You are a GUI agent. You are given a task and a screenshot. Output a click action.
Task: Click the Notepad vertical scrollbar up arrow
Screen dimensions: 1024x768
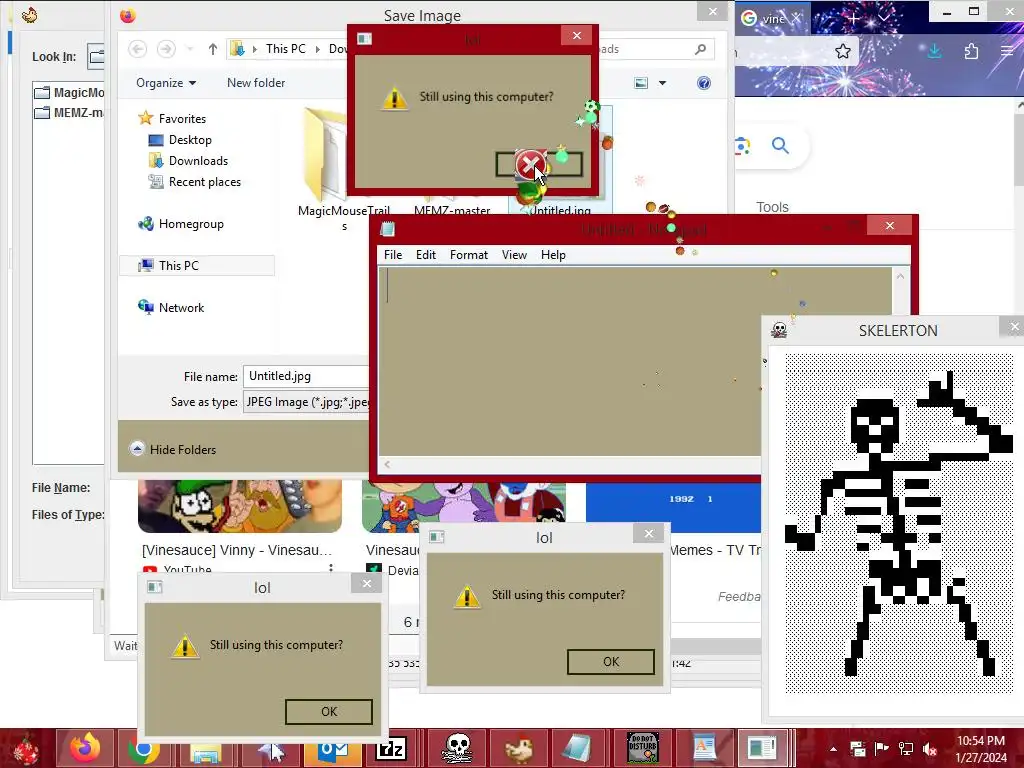coord(900,276)
